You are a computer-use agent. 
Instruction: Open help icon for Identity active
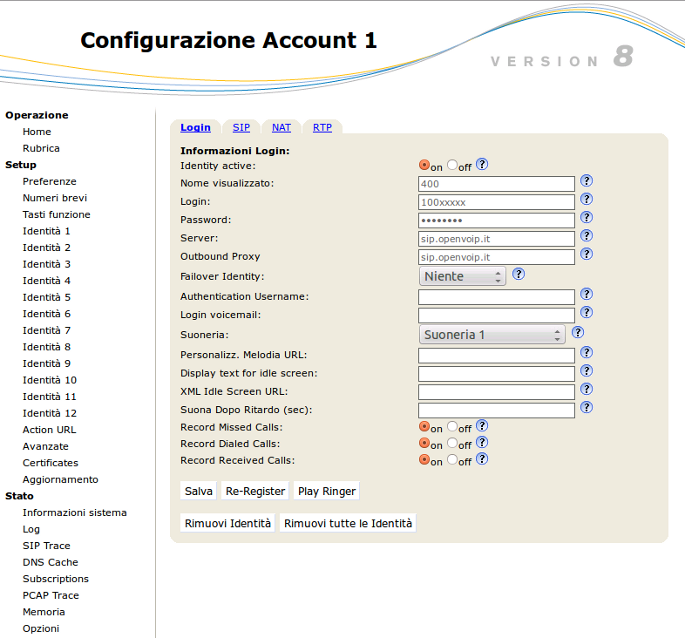[482, 164]
